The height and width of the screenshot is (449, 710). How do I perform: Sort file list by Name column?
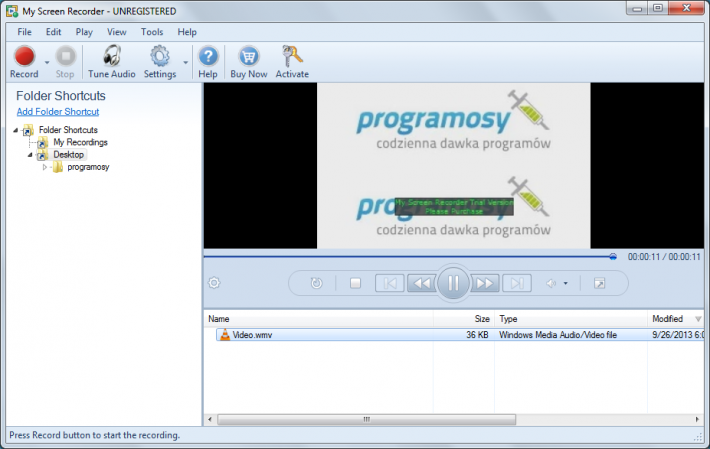(319, 319)
